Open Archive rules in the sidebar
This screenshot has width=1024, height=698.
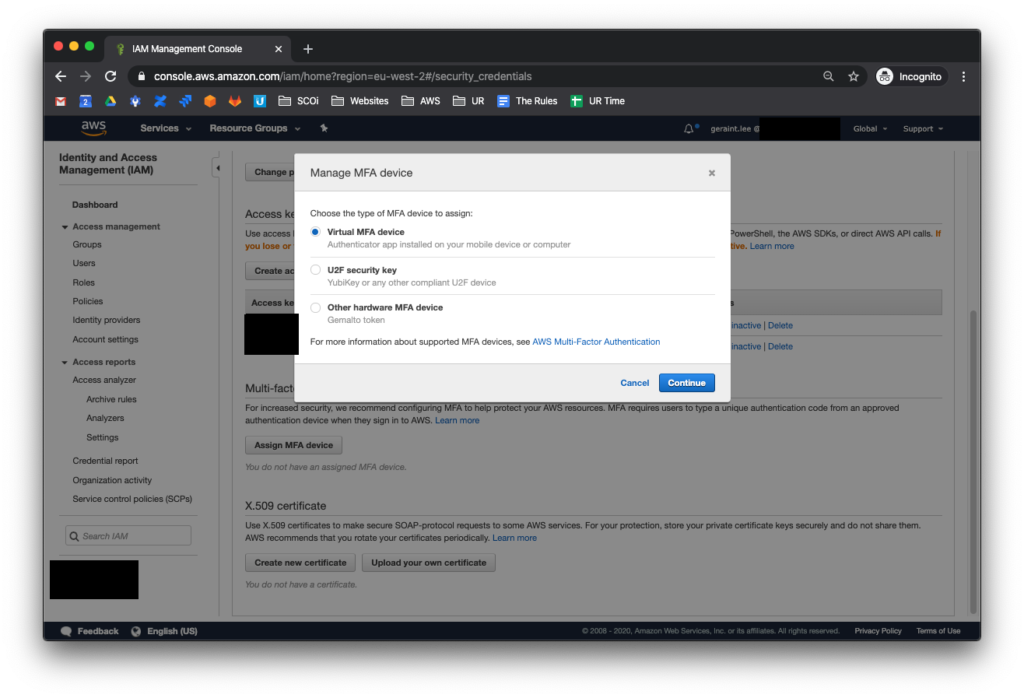tap(111, 400)
